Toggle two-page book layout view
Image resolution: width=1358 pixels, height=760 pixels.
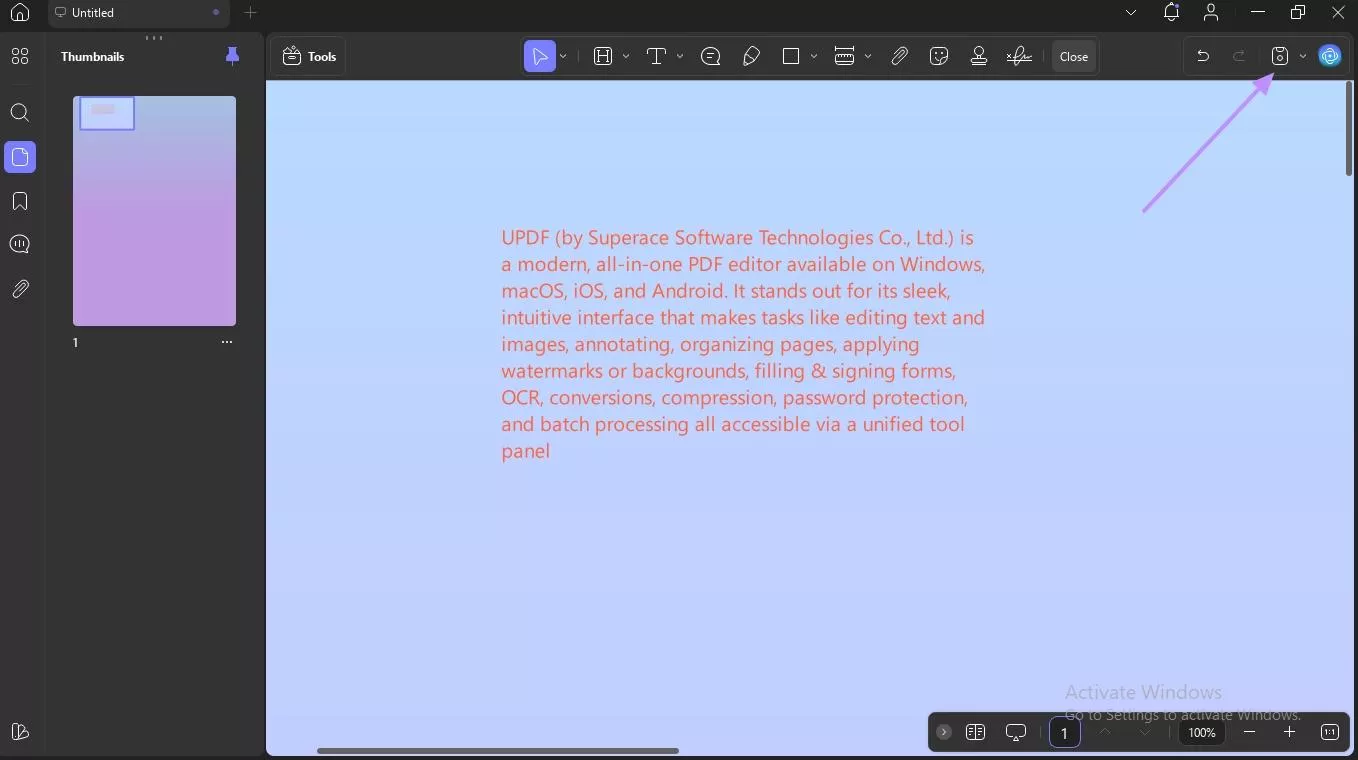[x=975, y=732]
